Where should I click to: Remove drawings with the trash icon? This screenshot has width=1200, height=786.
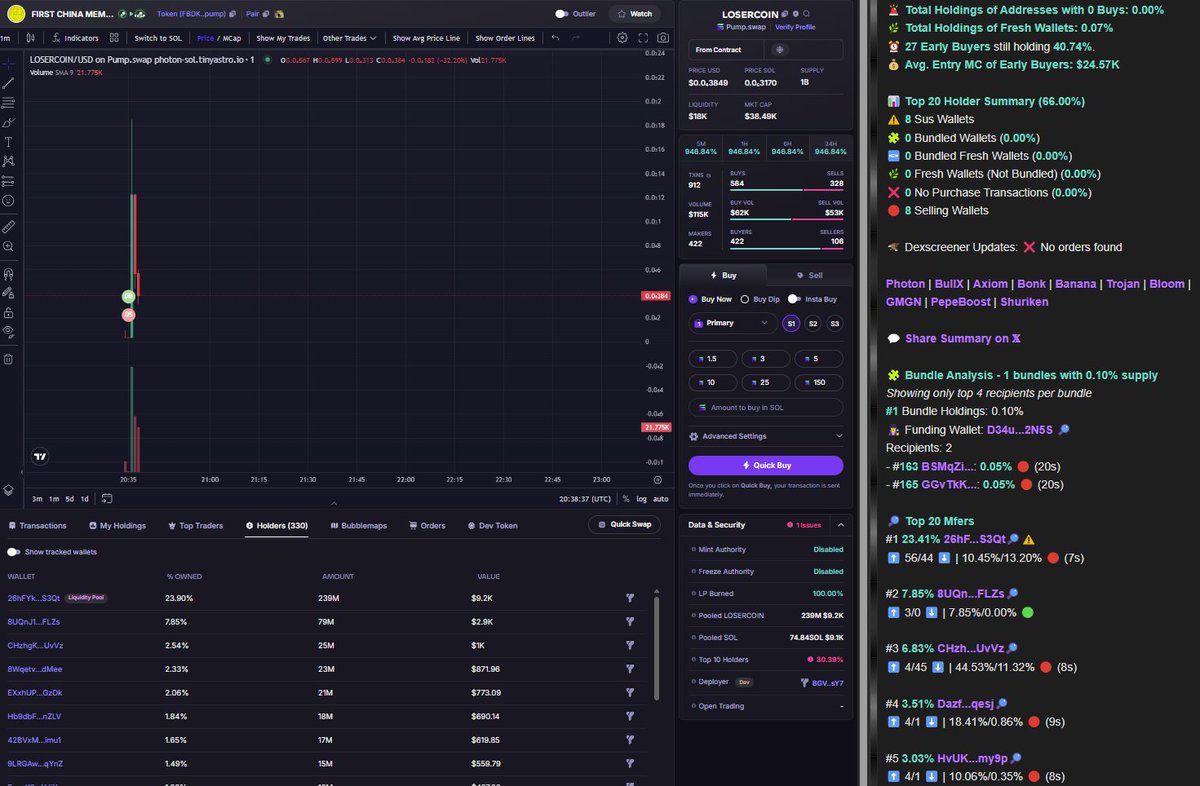[8, 358]
